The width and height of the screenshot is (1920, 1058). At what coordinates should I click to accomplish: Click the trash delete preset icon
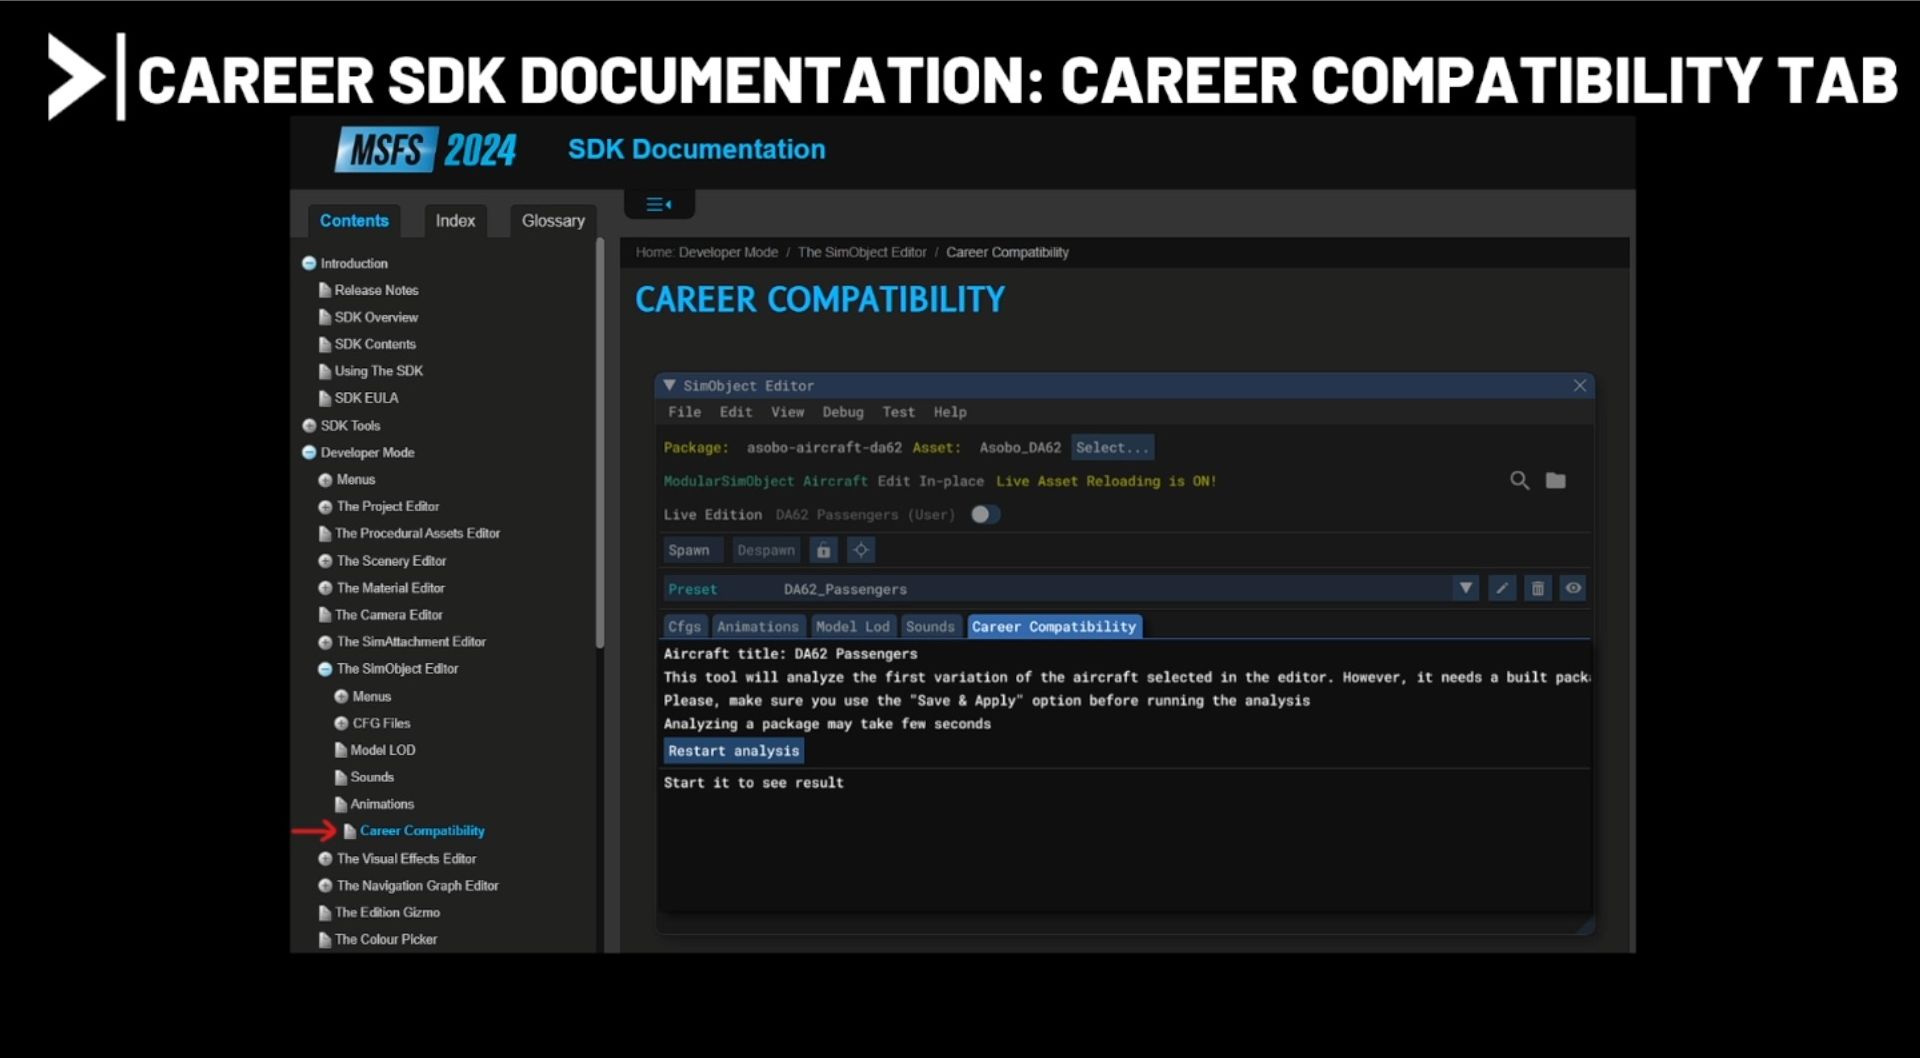tap(1537, 588)
